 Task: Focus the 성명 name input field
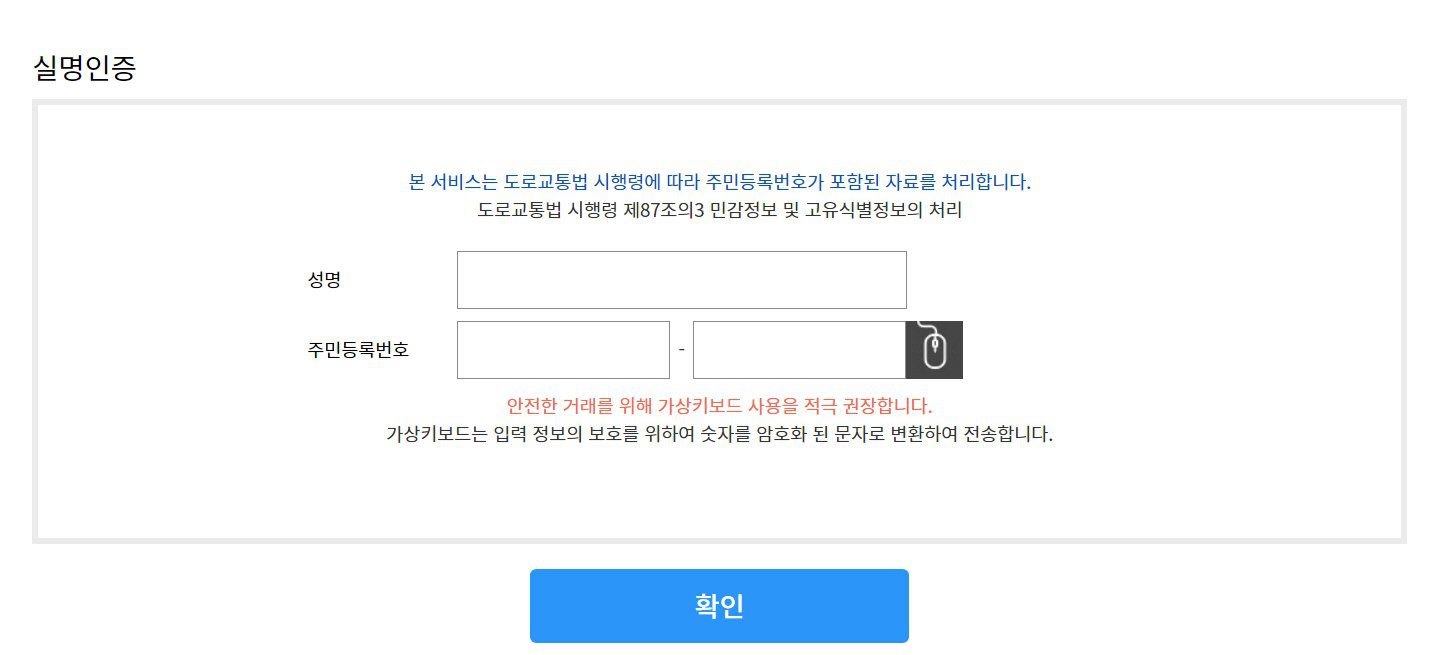tap(682, 280)
